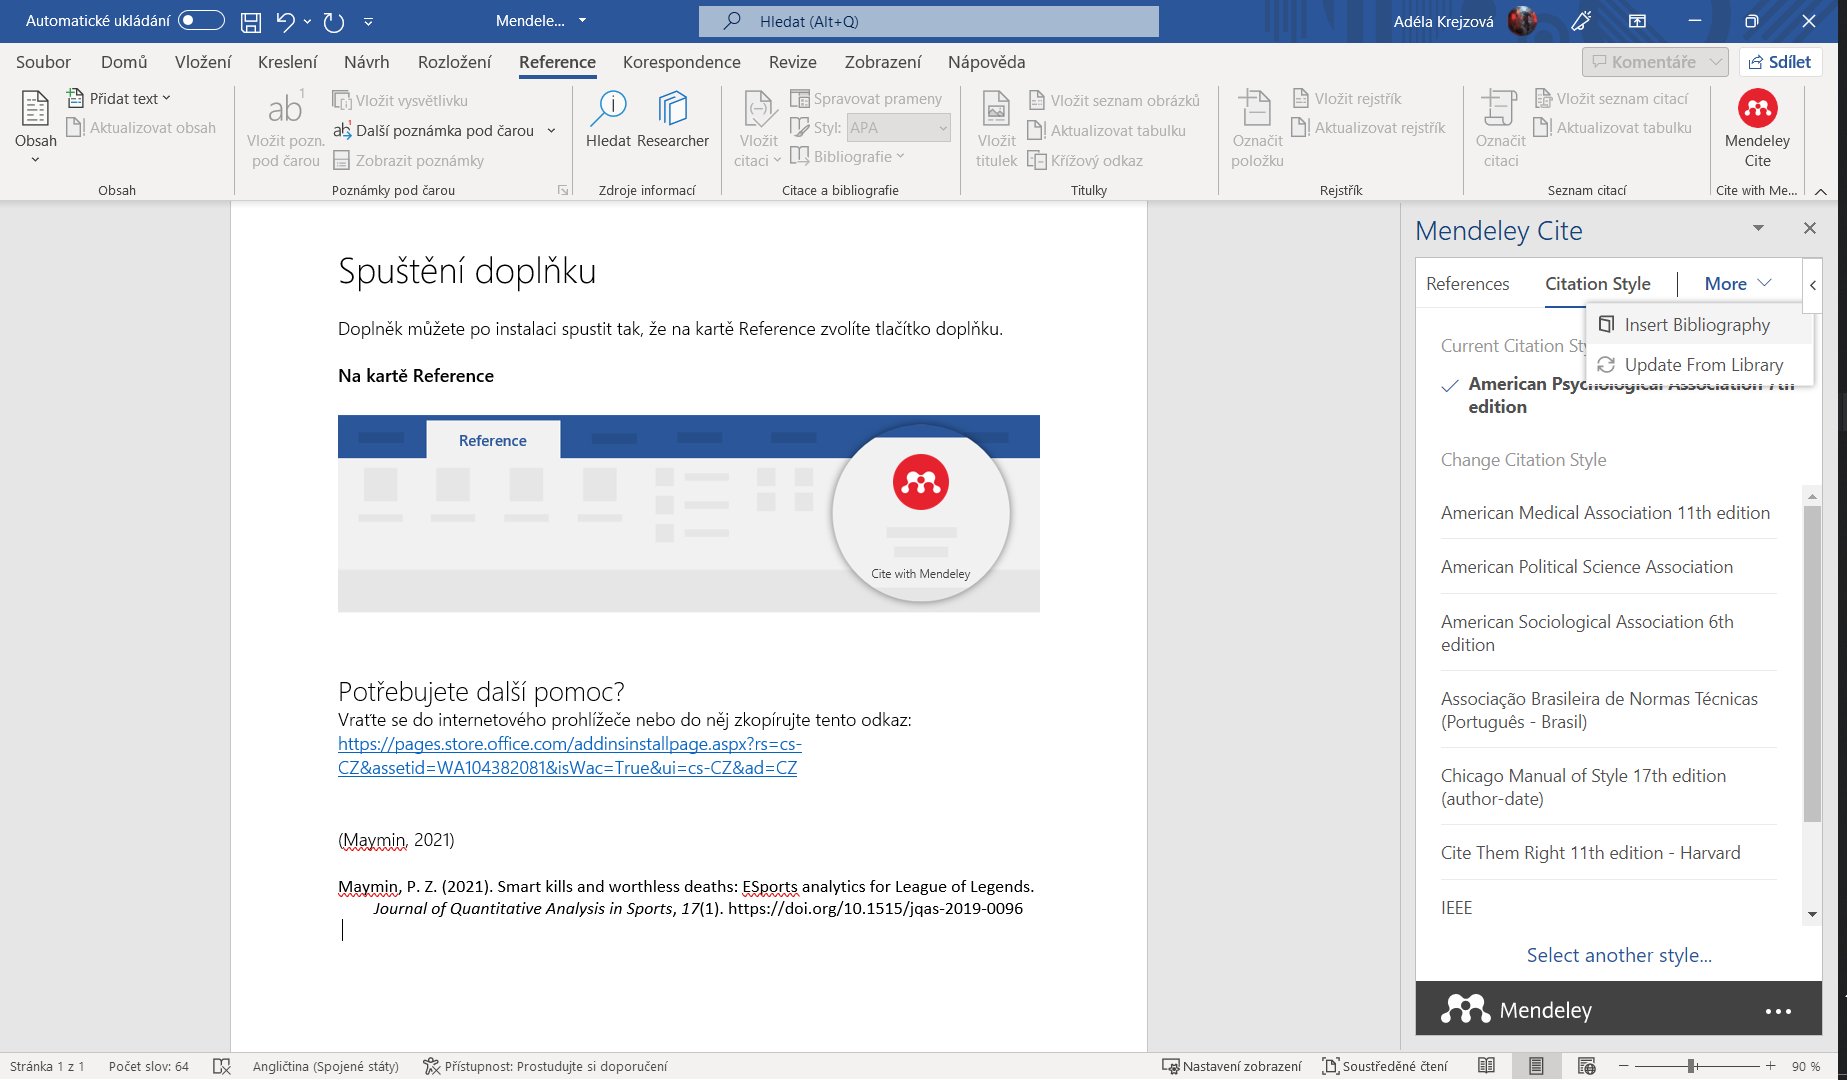1847x1080 pixels.
Task: Open the Hledat search tool
Action: tap(608, 120)
